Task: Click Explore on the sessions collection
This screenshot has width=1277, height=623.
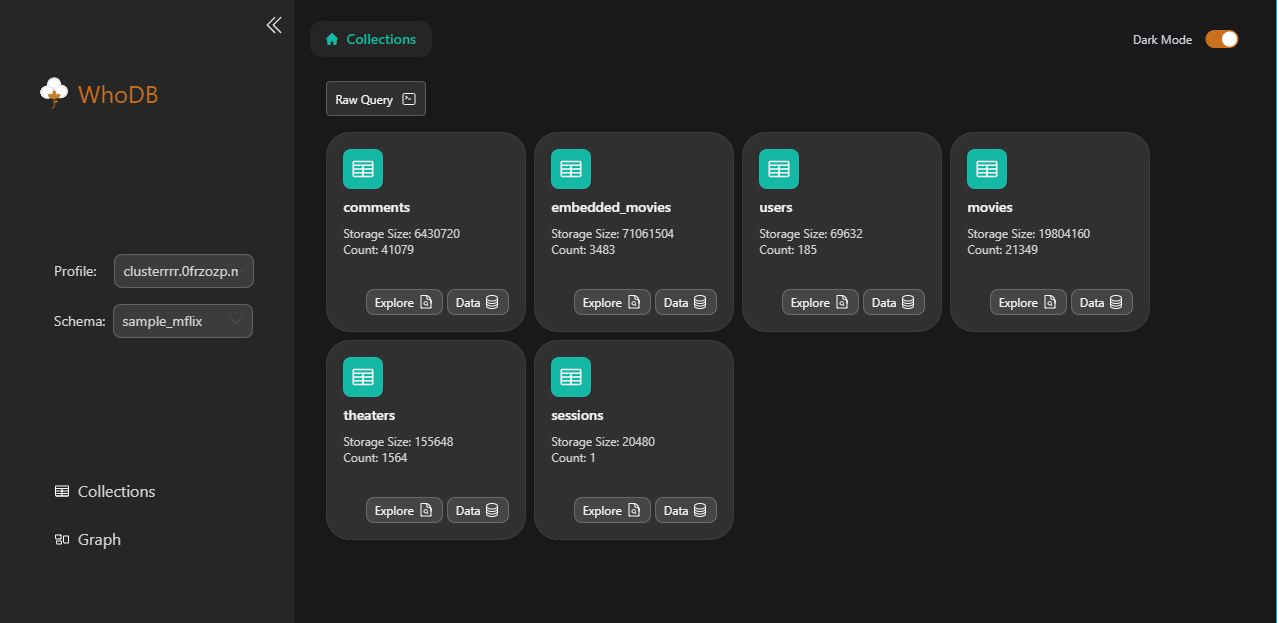Action: coord(611,509)
